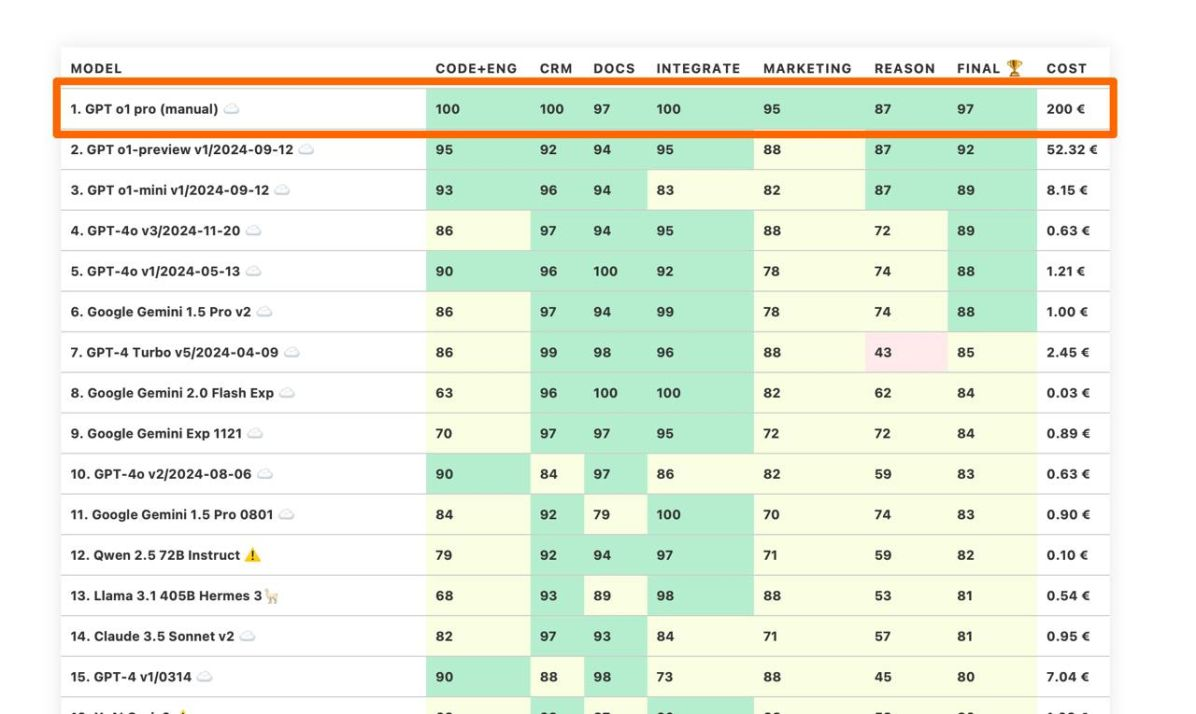Select the row name '15. GPT-4 v1/0314'
The width and height of the screenshot is (1196, 714).
[131, 677]
